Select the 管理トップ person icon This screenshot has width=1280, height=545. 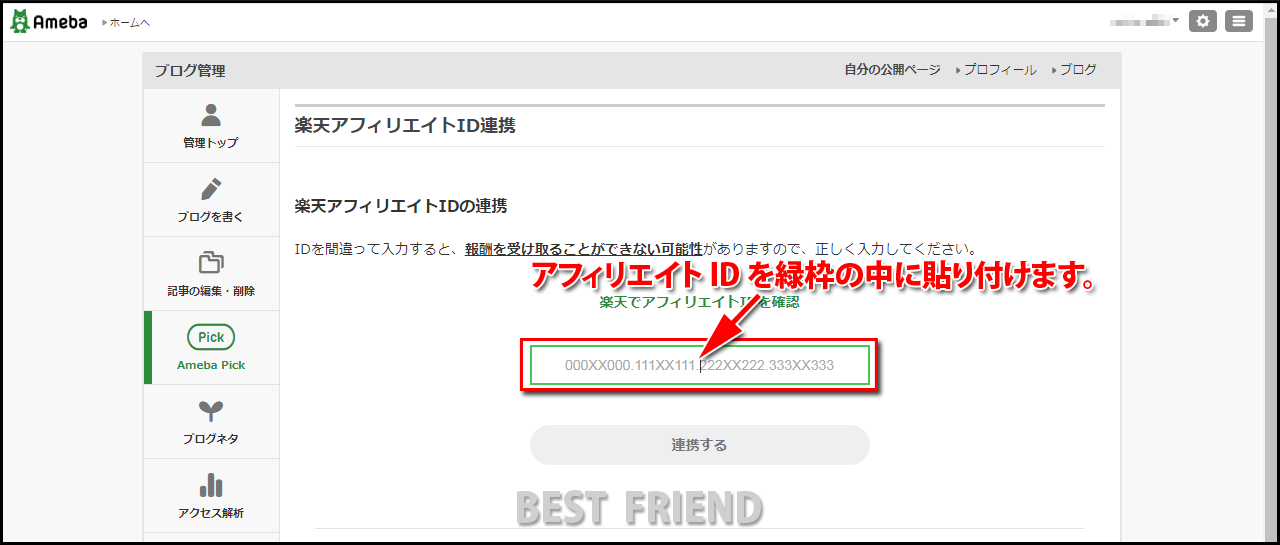pyautogui.click(x=211, y=114)
